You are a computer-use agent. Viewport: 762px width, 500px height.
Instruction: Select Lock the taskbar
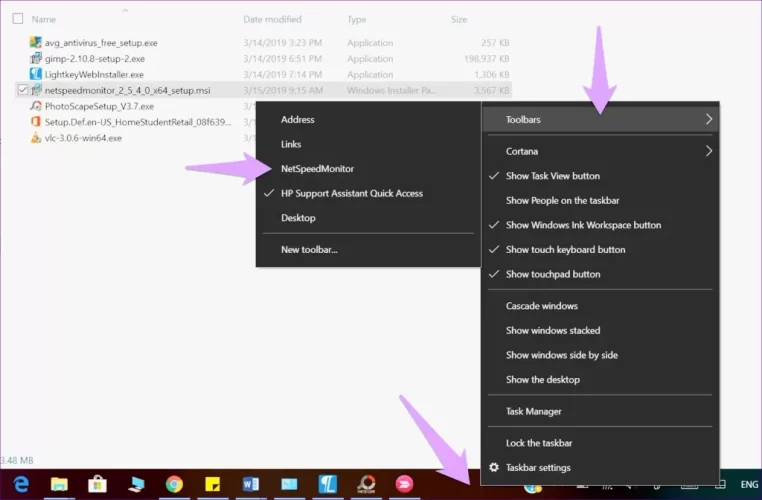[538, 443]
